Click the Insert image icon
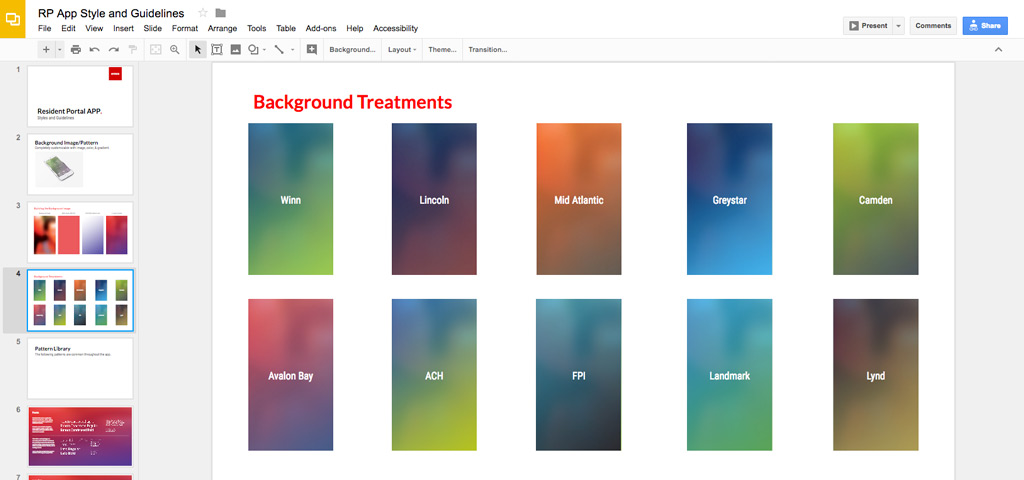The height and width of the screenshot is (480, 1024). pyautogui.click(x=236, y=50)
